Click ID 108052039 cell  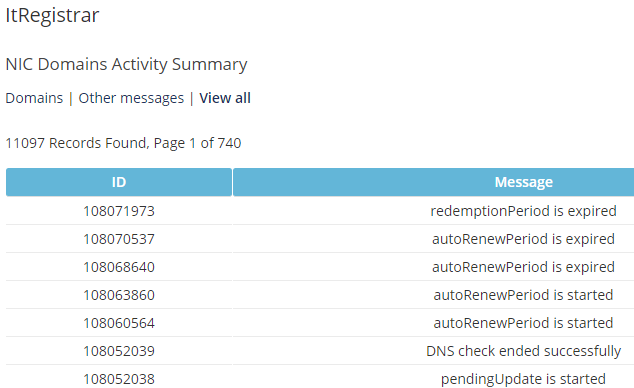point(119,351)
